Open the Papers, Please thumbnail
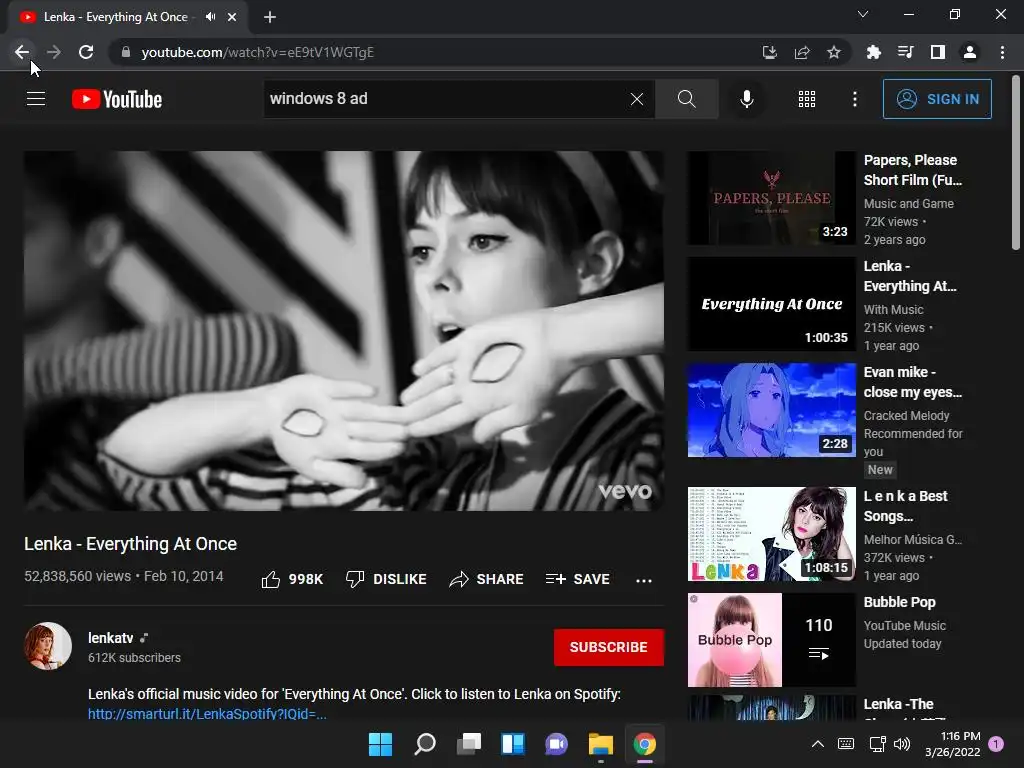Image resolution: width=1024 pixels, height=768 pixels. click(771, 199)
